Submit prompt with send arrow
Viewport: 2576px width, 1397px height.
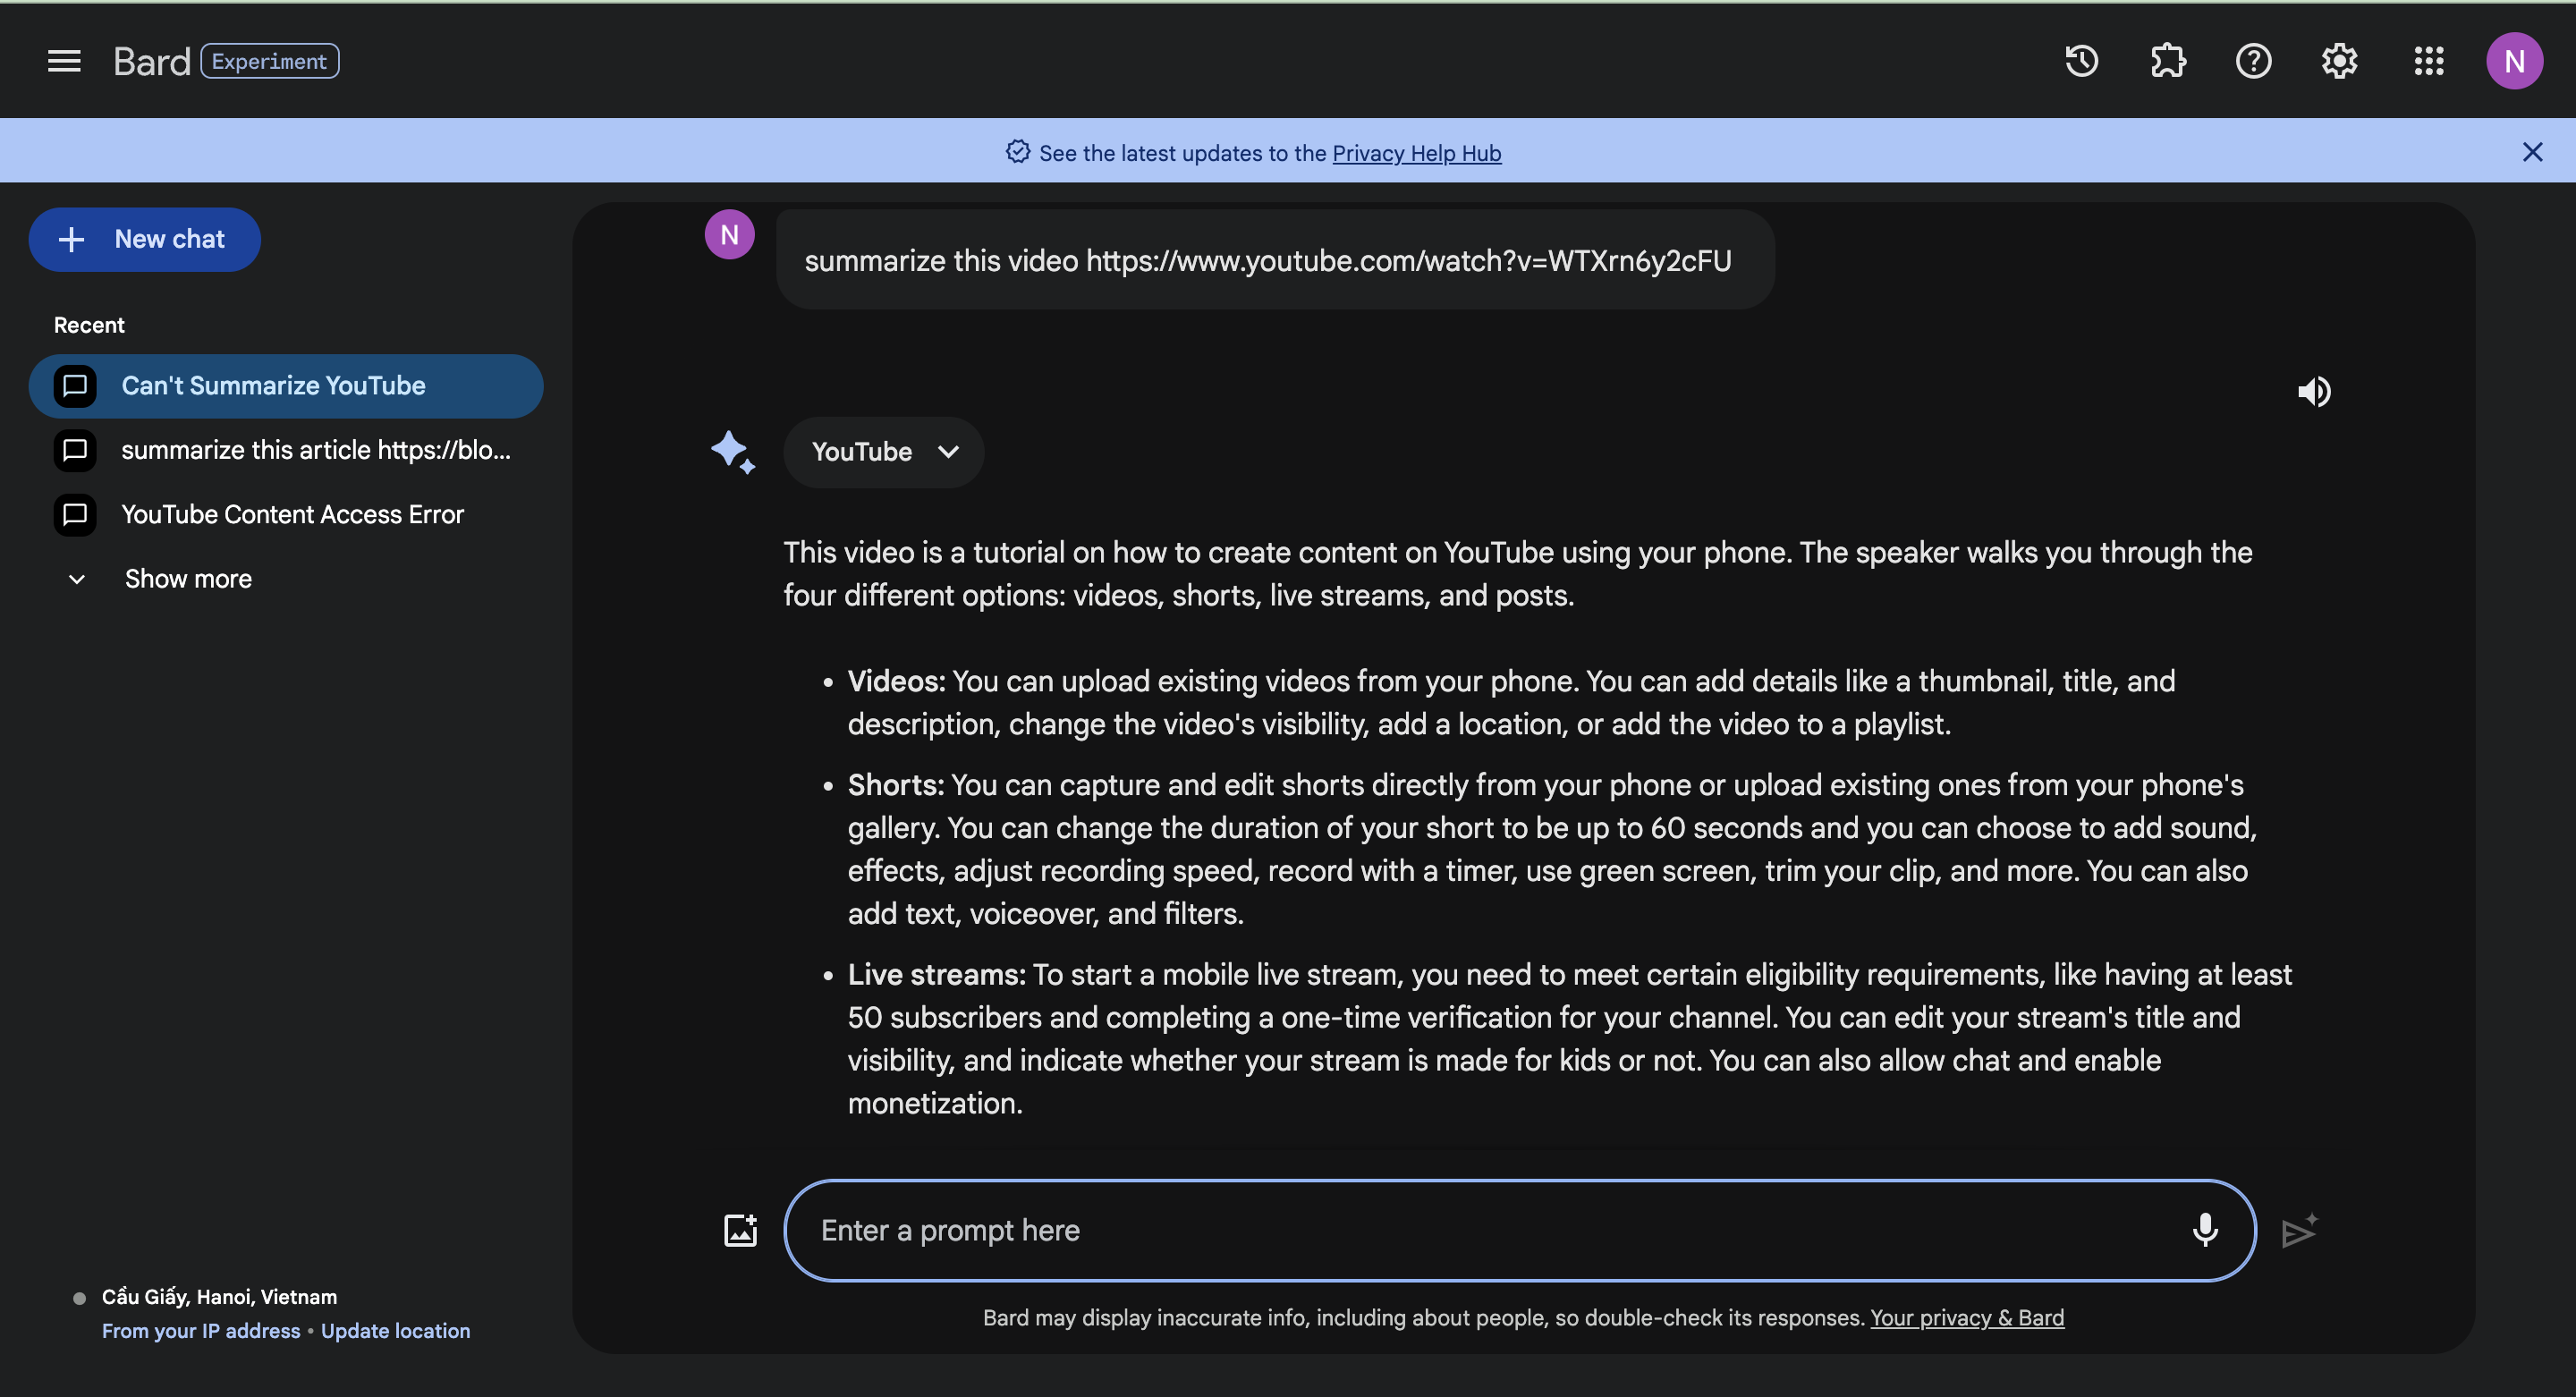pyautogui.click(x=2299, y=1231)
